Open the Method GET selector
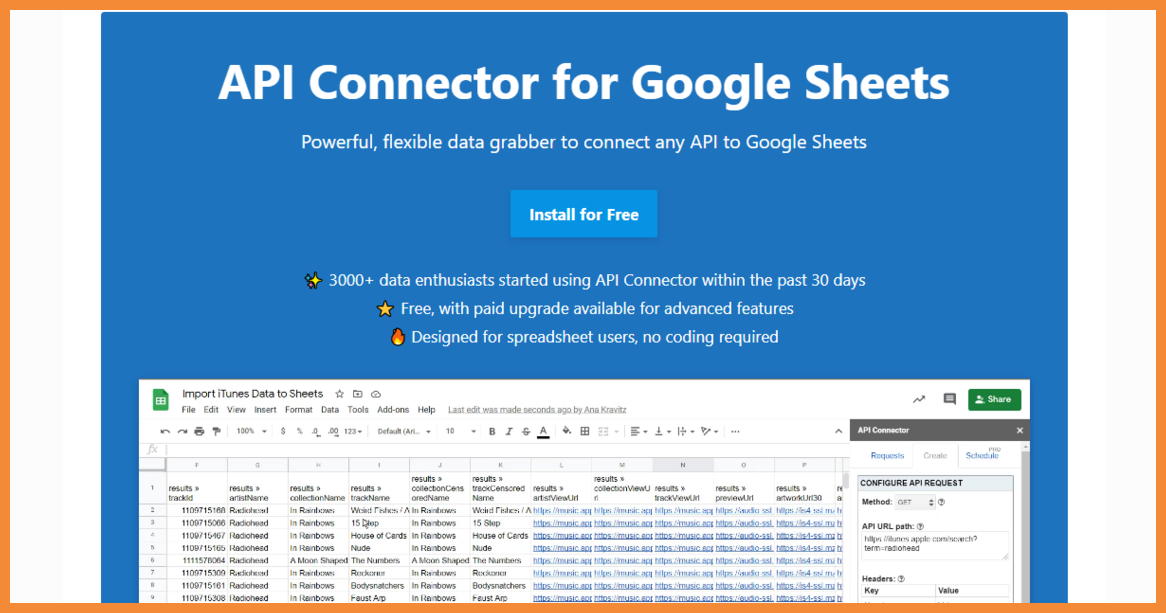 tap(915, 502)
